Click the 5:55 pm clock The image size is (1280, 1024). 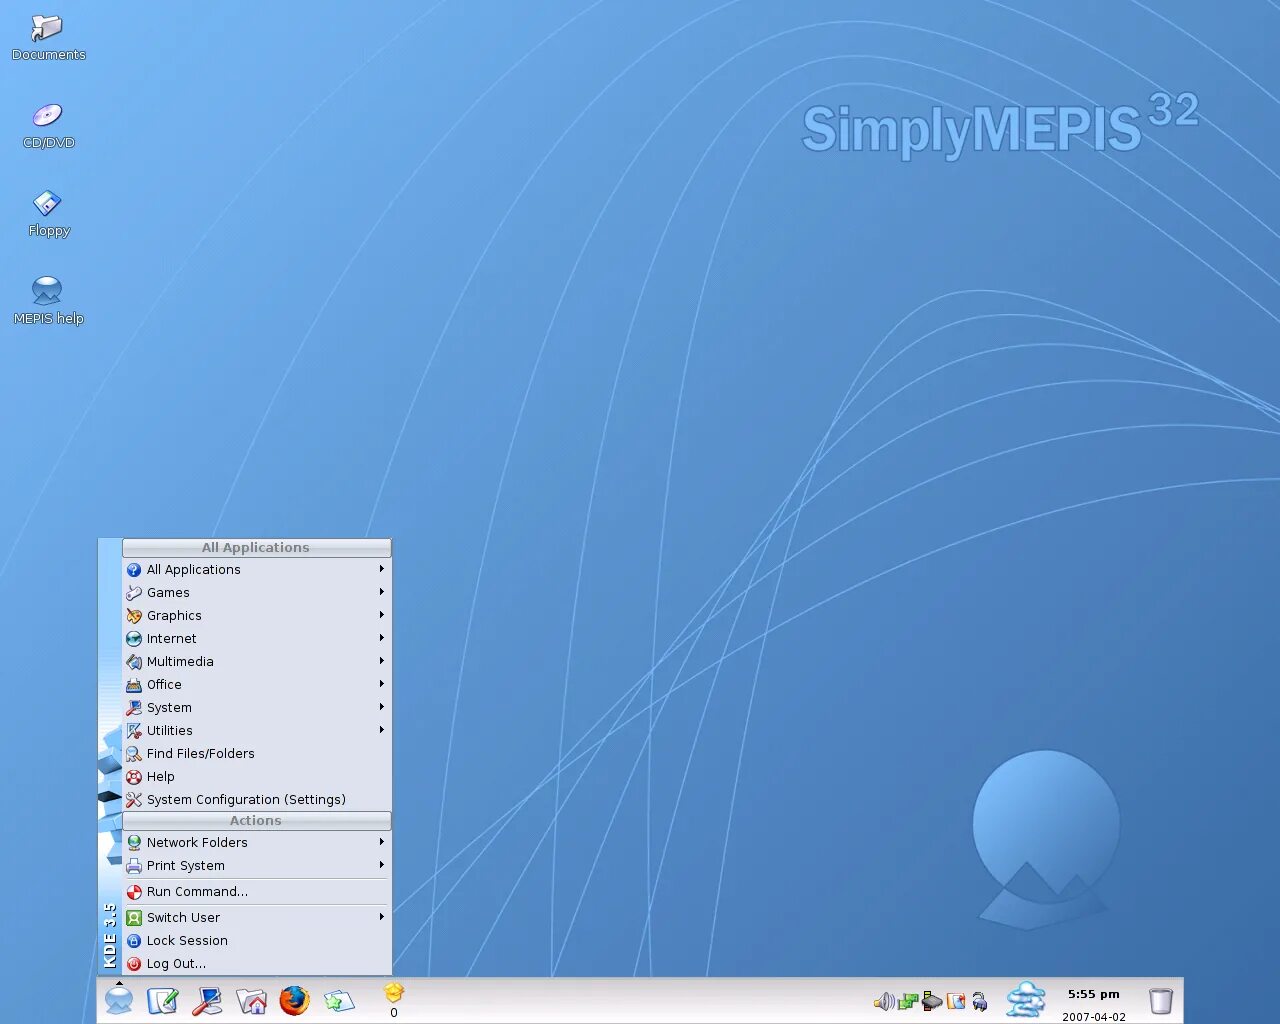coord(1093,994)
